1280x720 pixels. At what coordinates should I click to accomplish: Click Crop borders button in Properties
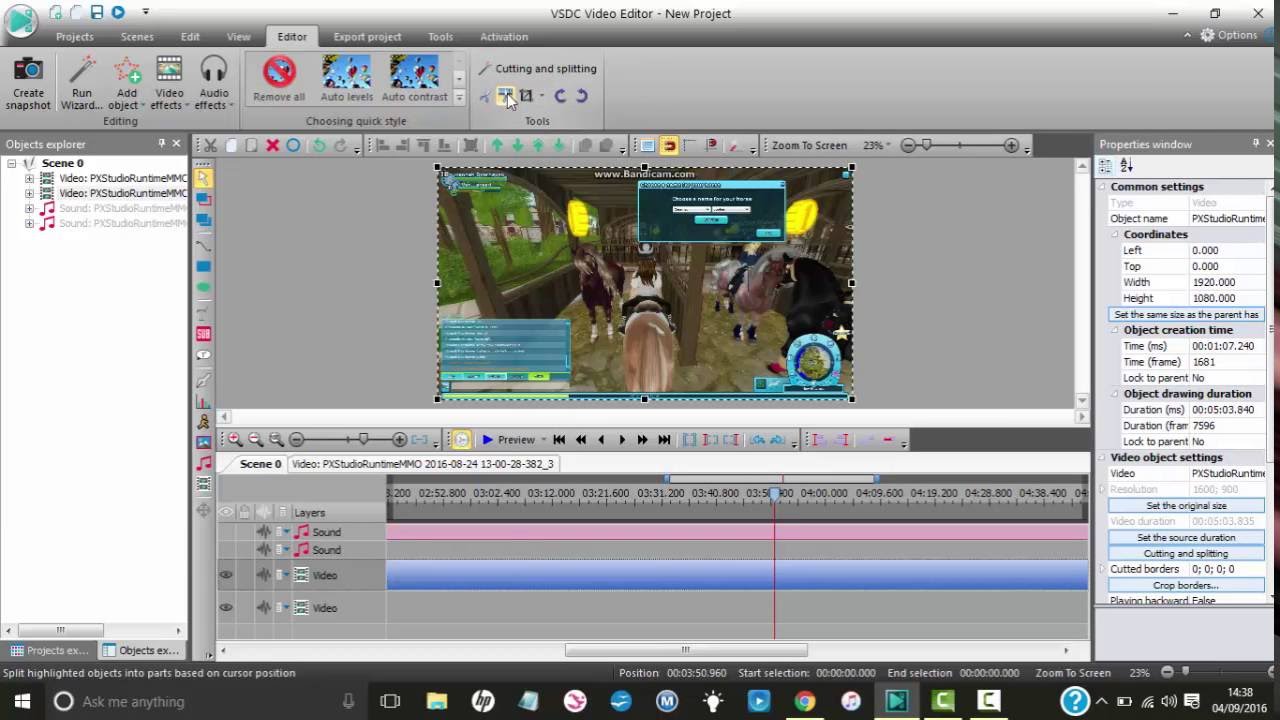1186,585
